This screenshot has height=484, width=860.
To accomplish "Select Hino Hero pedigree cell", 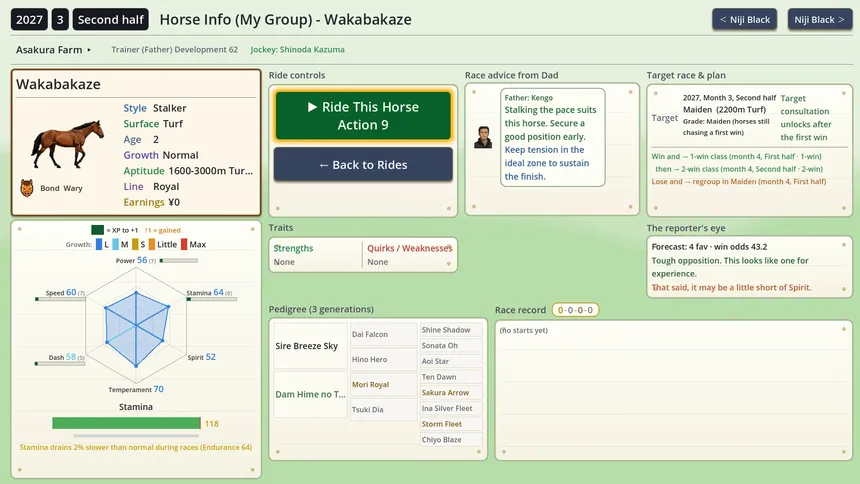I will pos(383,359).
